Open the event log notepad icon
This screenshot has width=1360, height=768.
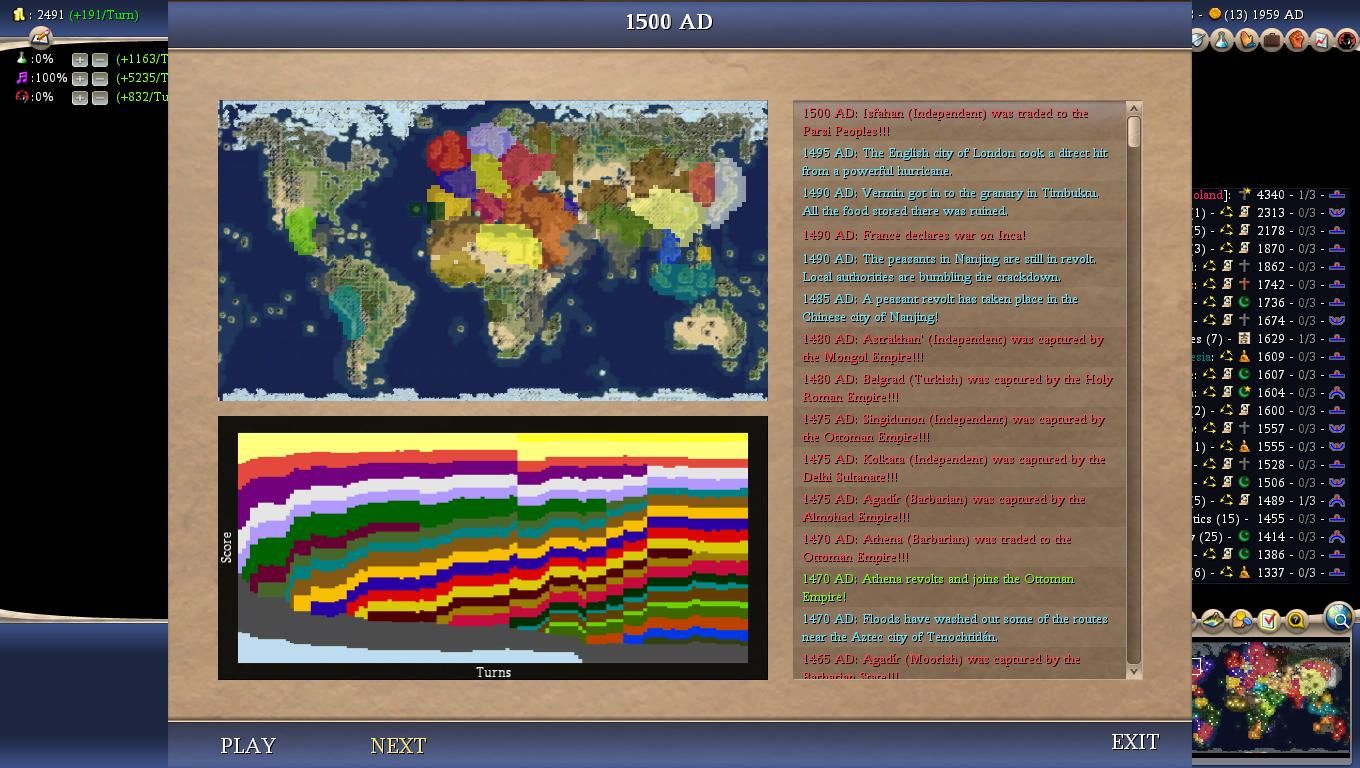pyautogui.click(x=40, y=37)
